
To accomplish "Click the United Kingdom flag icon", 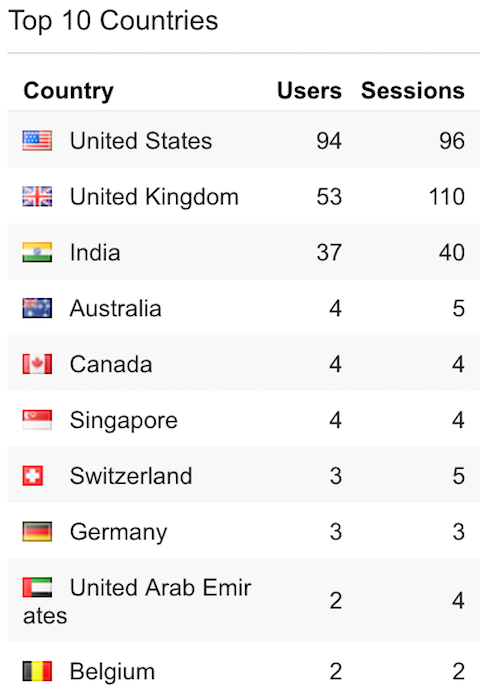I will point(37,196).
